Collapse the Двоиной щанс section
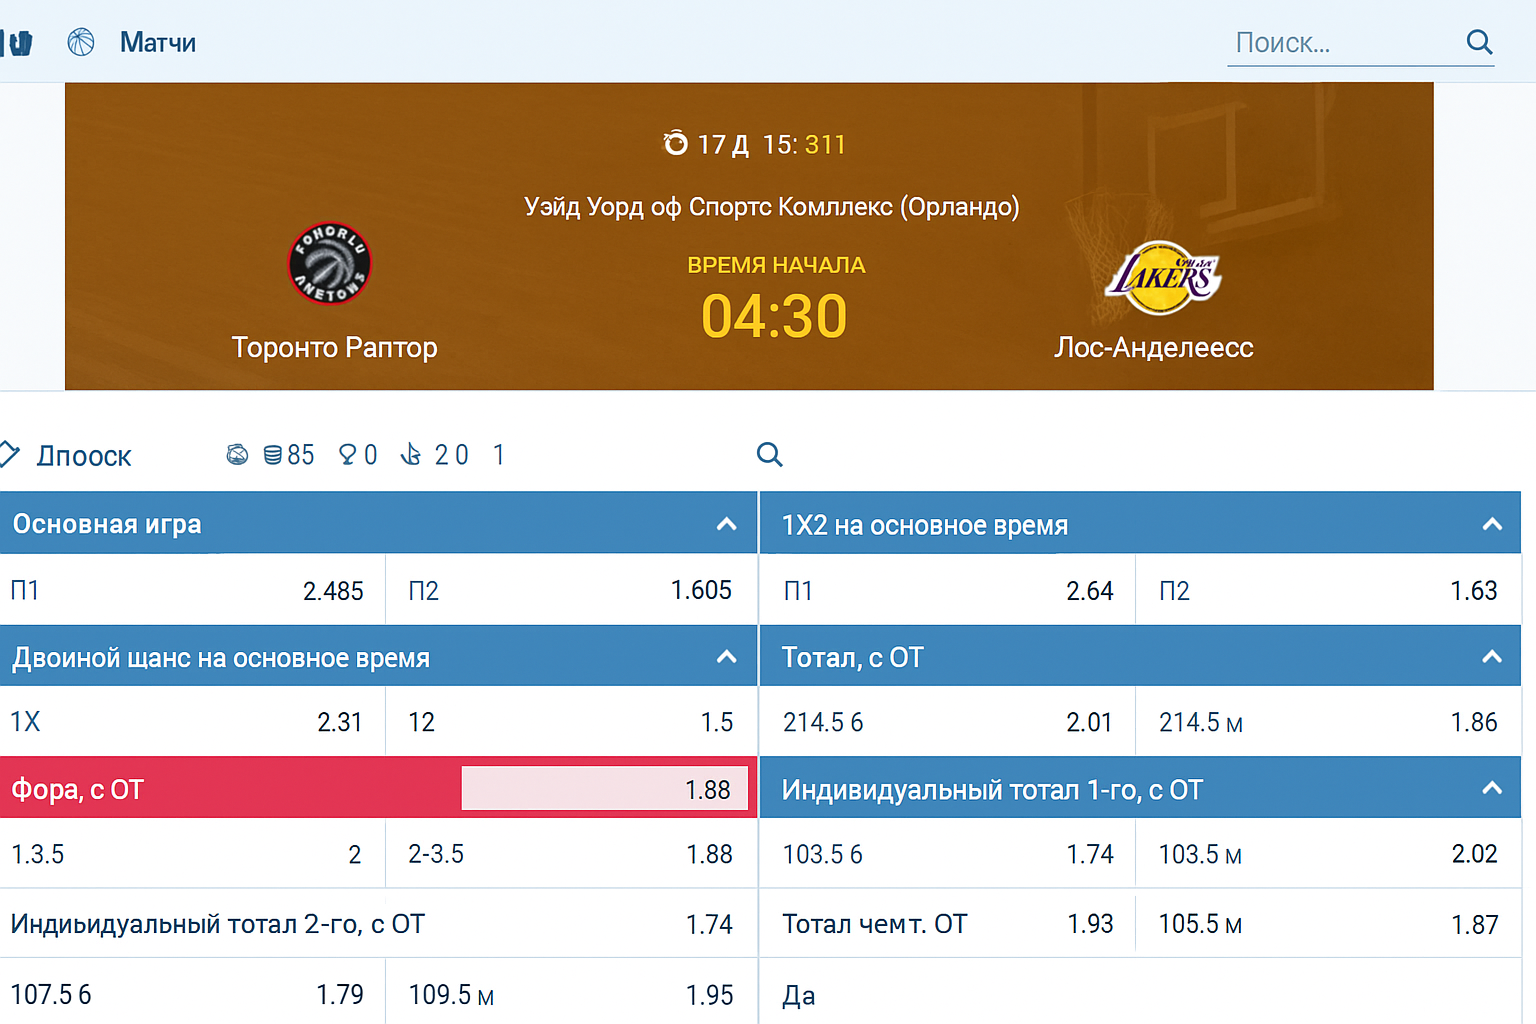This screenshot has height=1024, width=1536. click(x=727, y=657)
